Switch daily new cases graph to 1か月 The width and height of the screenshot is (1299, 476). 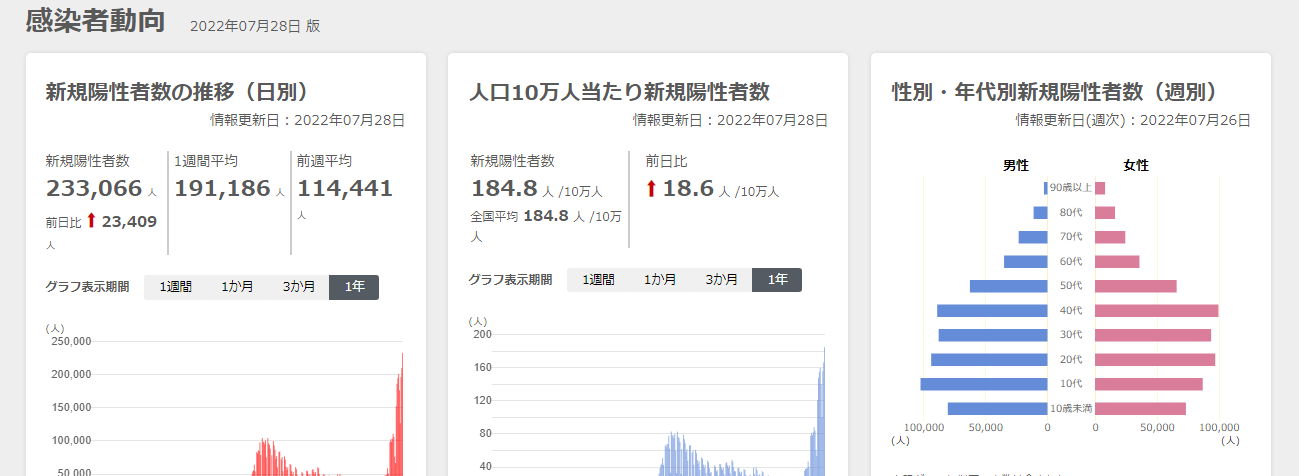(237, 287)
